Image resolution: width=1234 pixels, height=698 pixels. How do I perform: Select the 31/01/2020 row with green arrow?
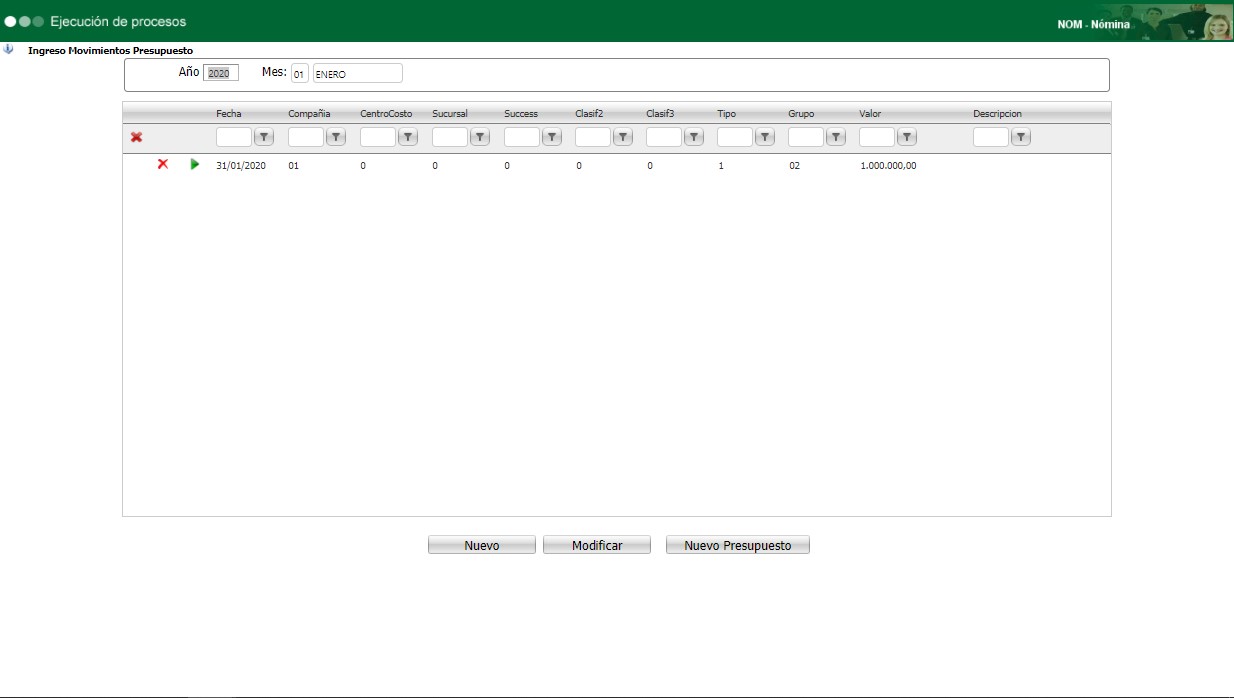coord(194,164)
